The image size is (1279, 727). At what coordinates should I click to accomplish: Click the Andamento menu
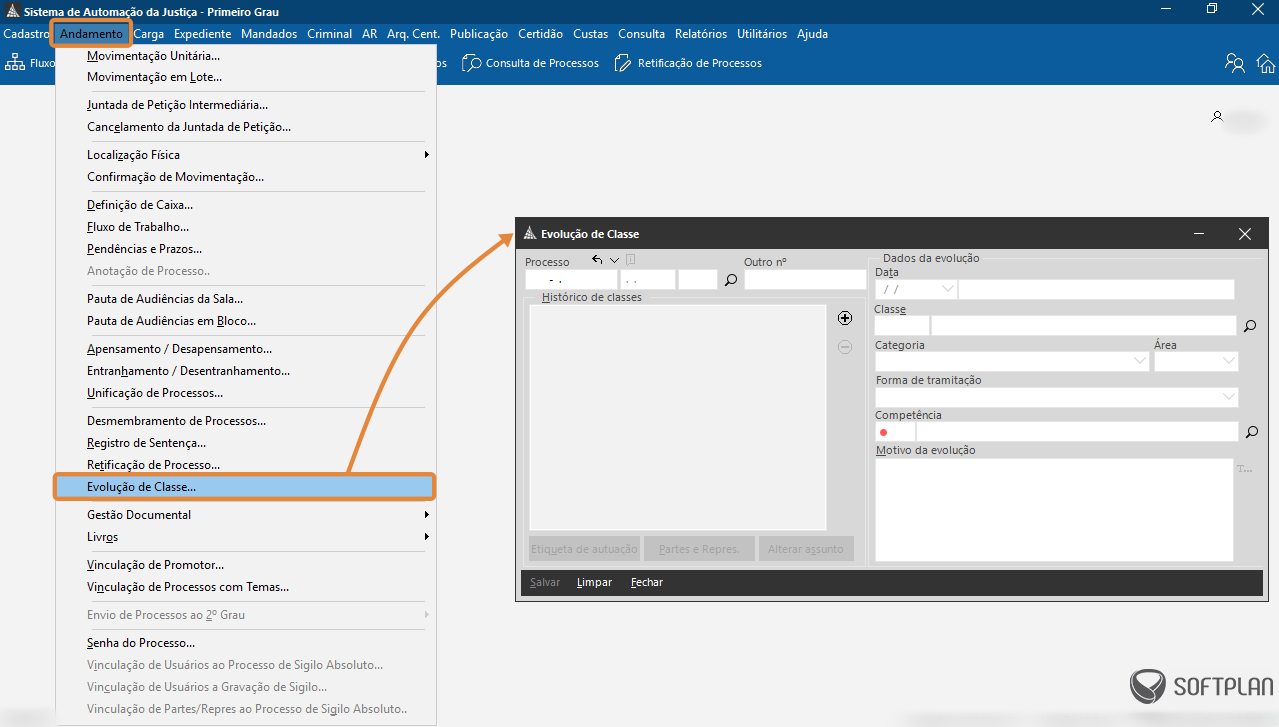91,34
